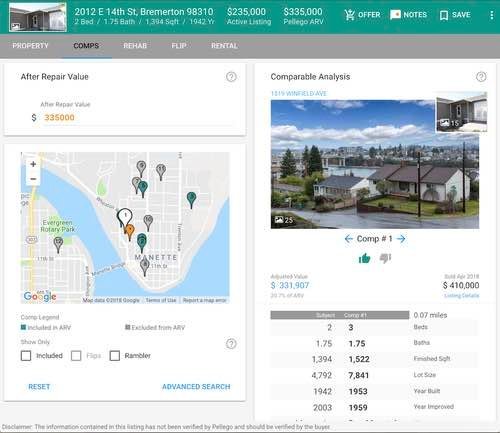Click the 0.07 miles distance text
Image resolution: width=500 pixels, height=433 pixels.
430,315
